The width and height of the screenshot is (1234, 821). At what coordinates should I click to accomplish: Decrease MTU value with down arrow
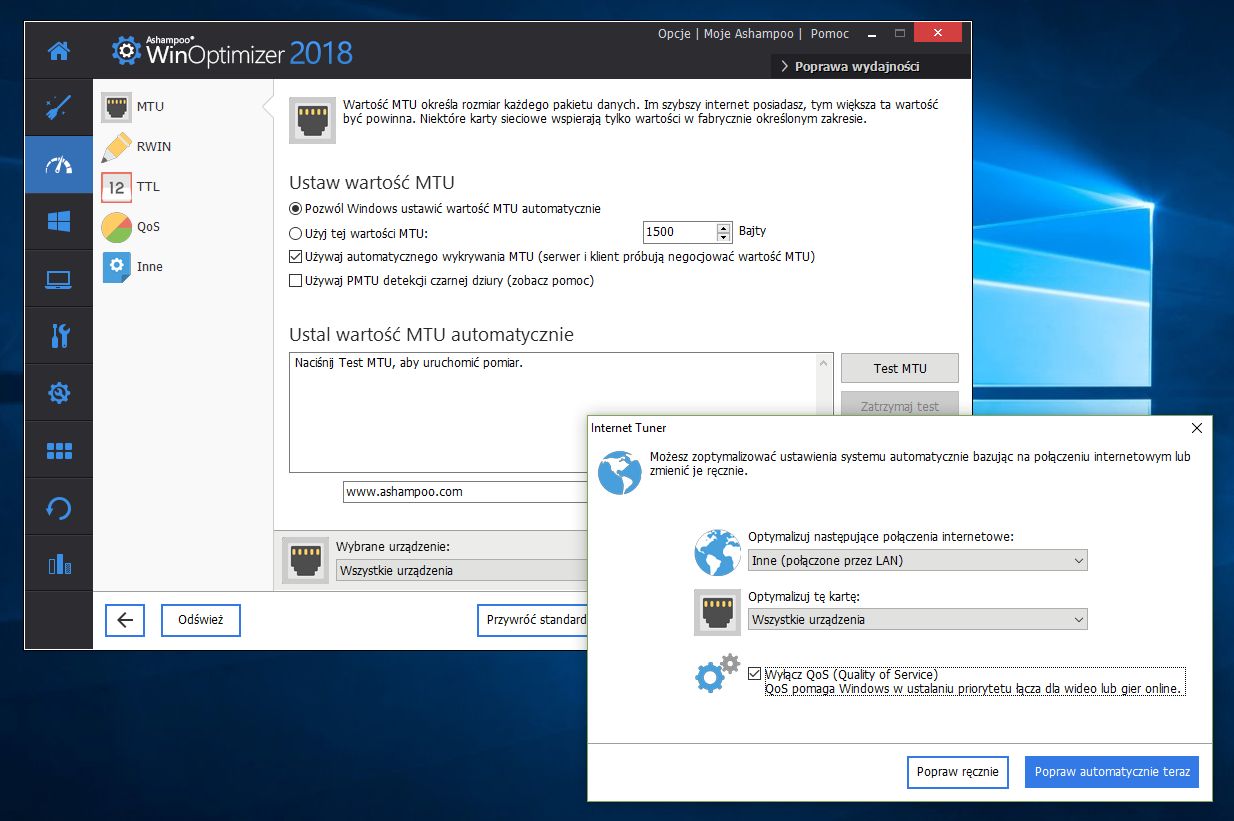click(x=724, y=237)
